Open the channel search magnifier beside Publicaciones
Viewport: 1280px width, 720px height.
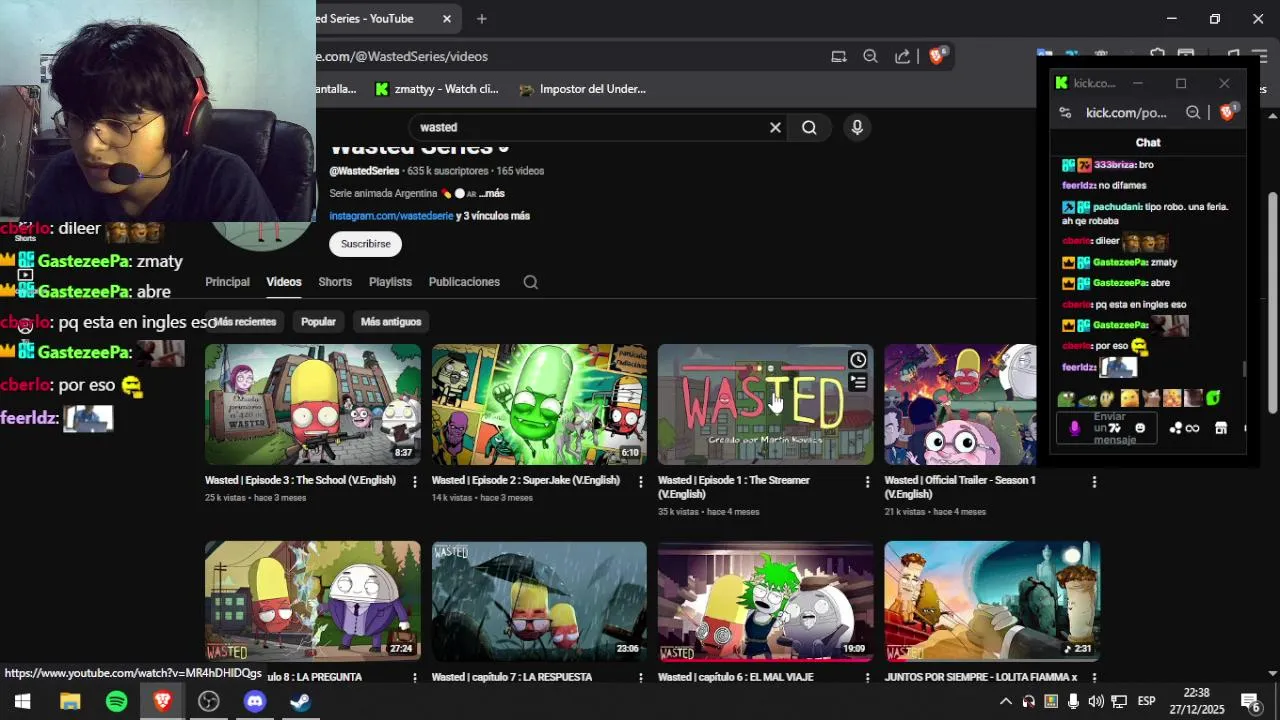point(531,282)
